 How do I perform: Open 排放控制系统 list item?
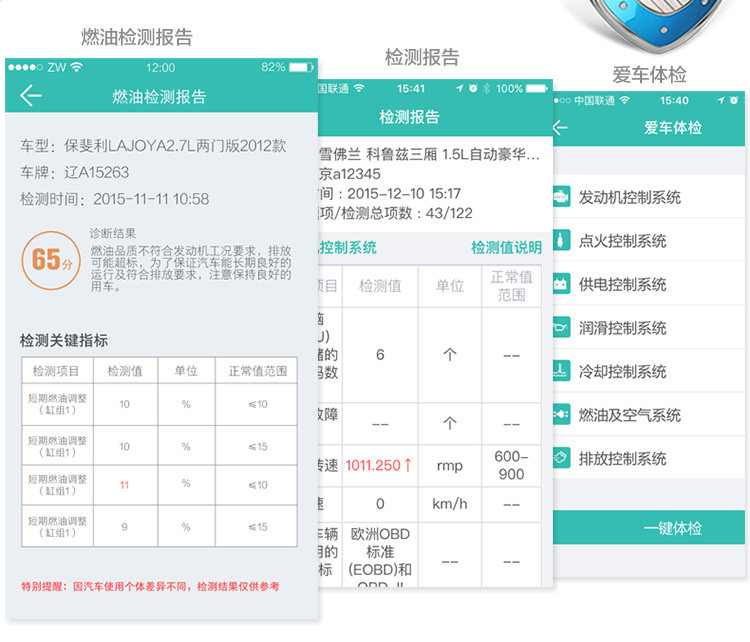tap(649, 458)
